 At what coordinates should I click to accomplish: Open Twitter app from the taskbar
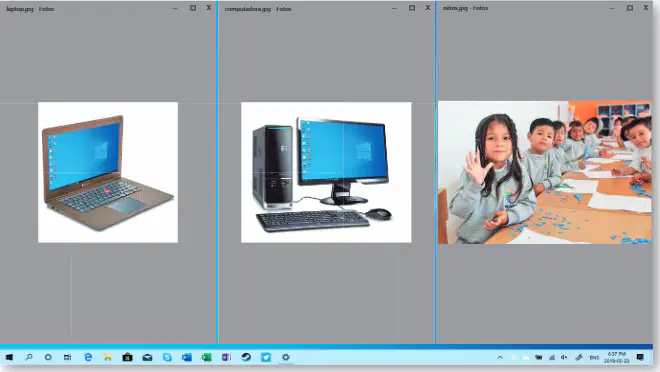(x=266, y=357)
